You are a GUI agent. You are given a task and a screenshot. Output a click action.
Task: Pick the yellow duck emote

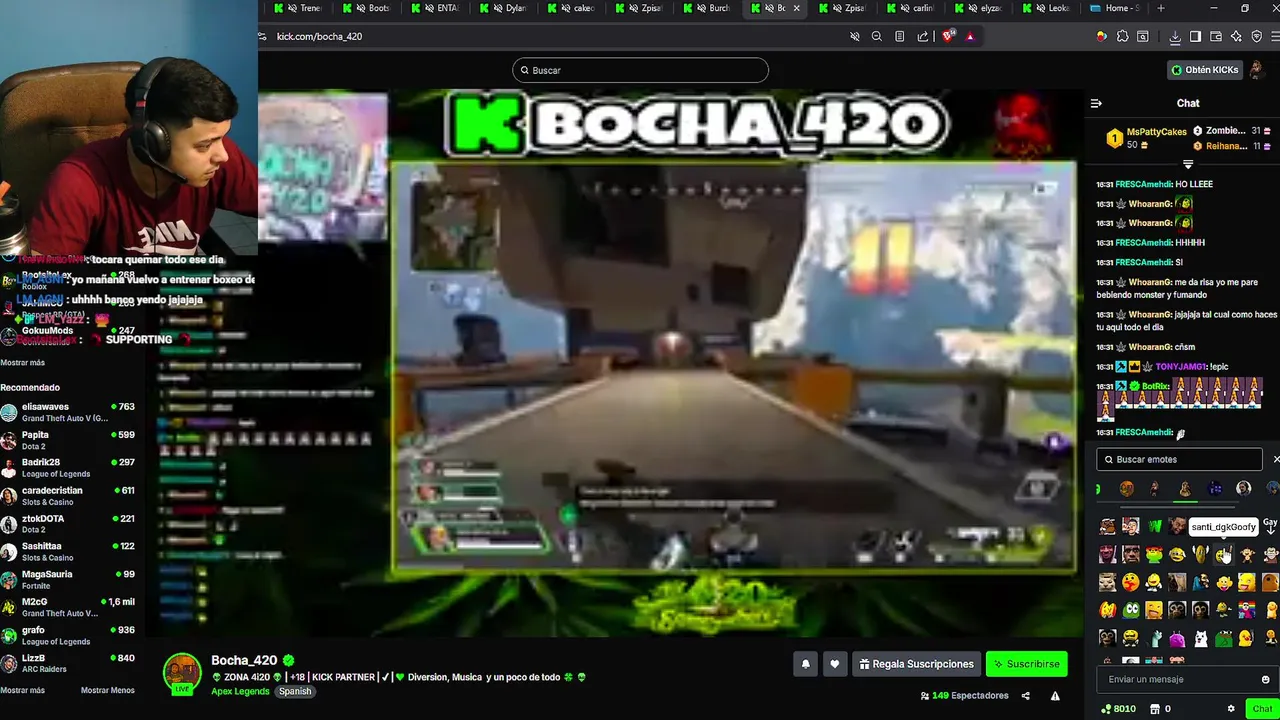pos(1247,638)
